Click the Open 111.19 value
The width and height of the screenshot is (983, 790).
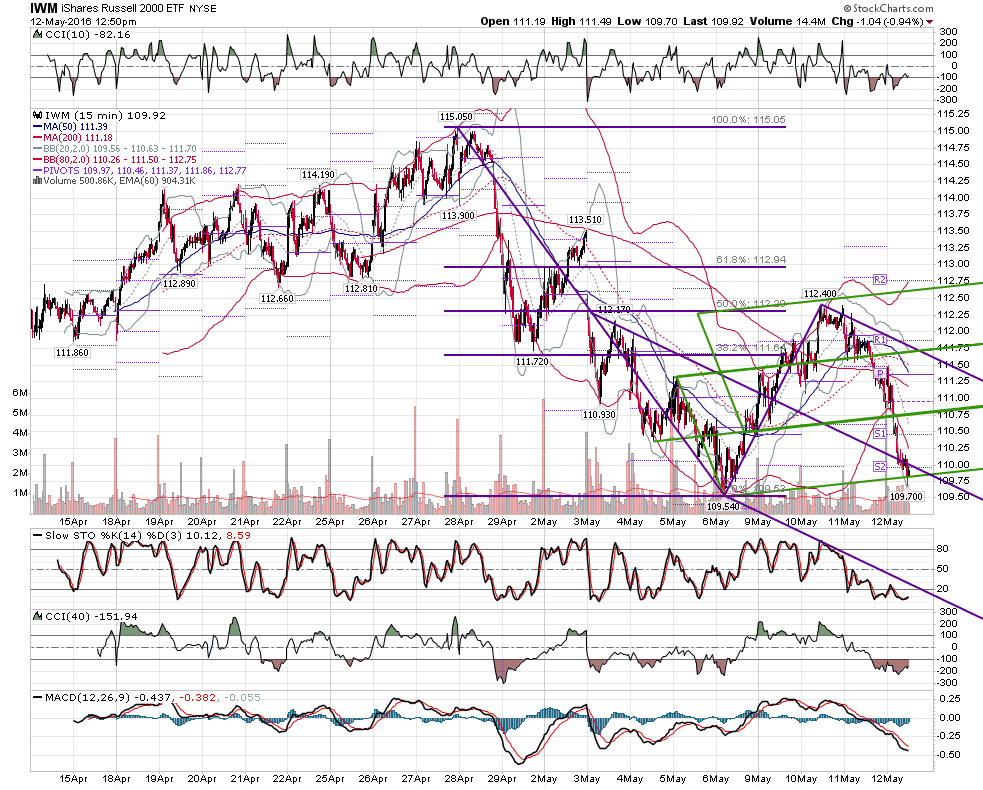[x=513, y=21]
